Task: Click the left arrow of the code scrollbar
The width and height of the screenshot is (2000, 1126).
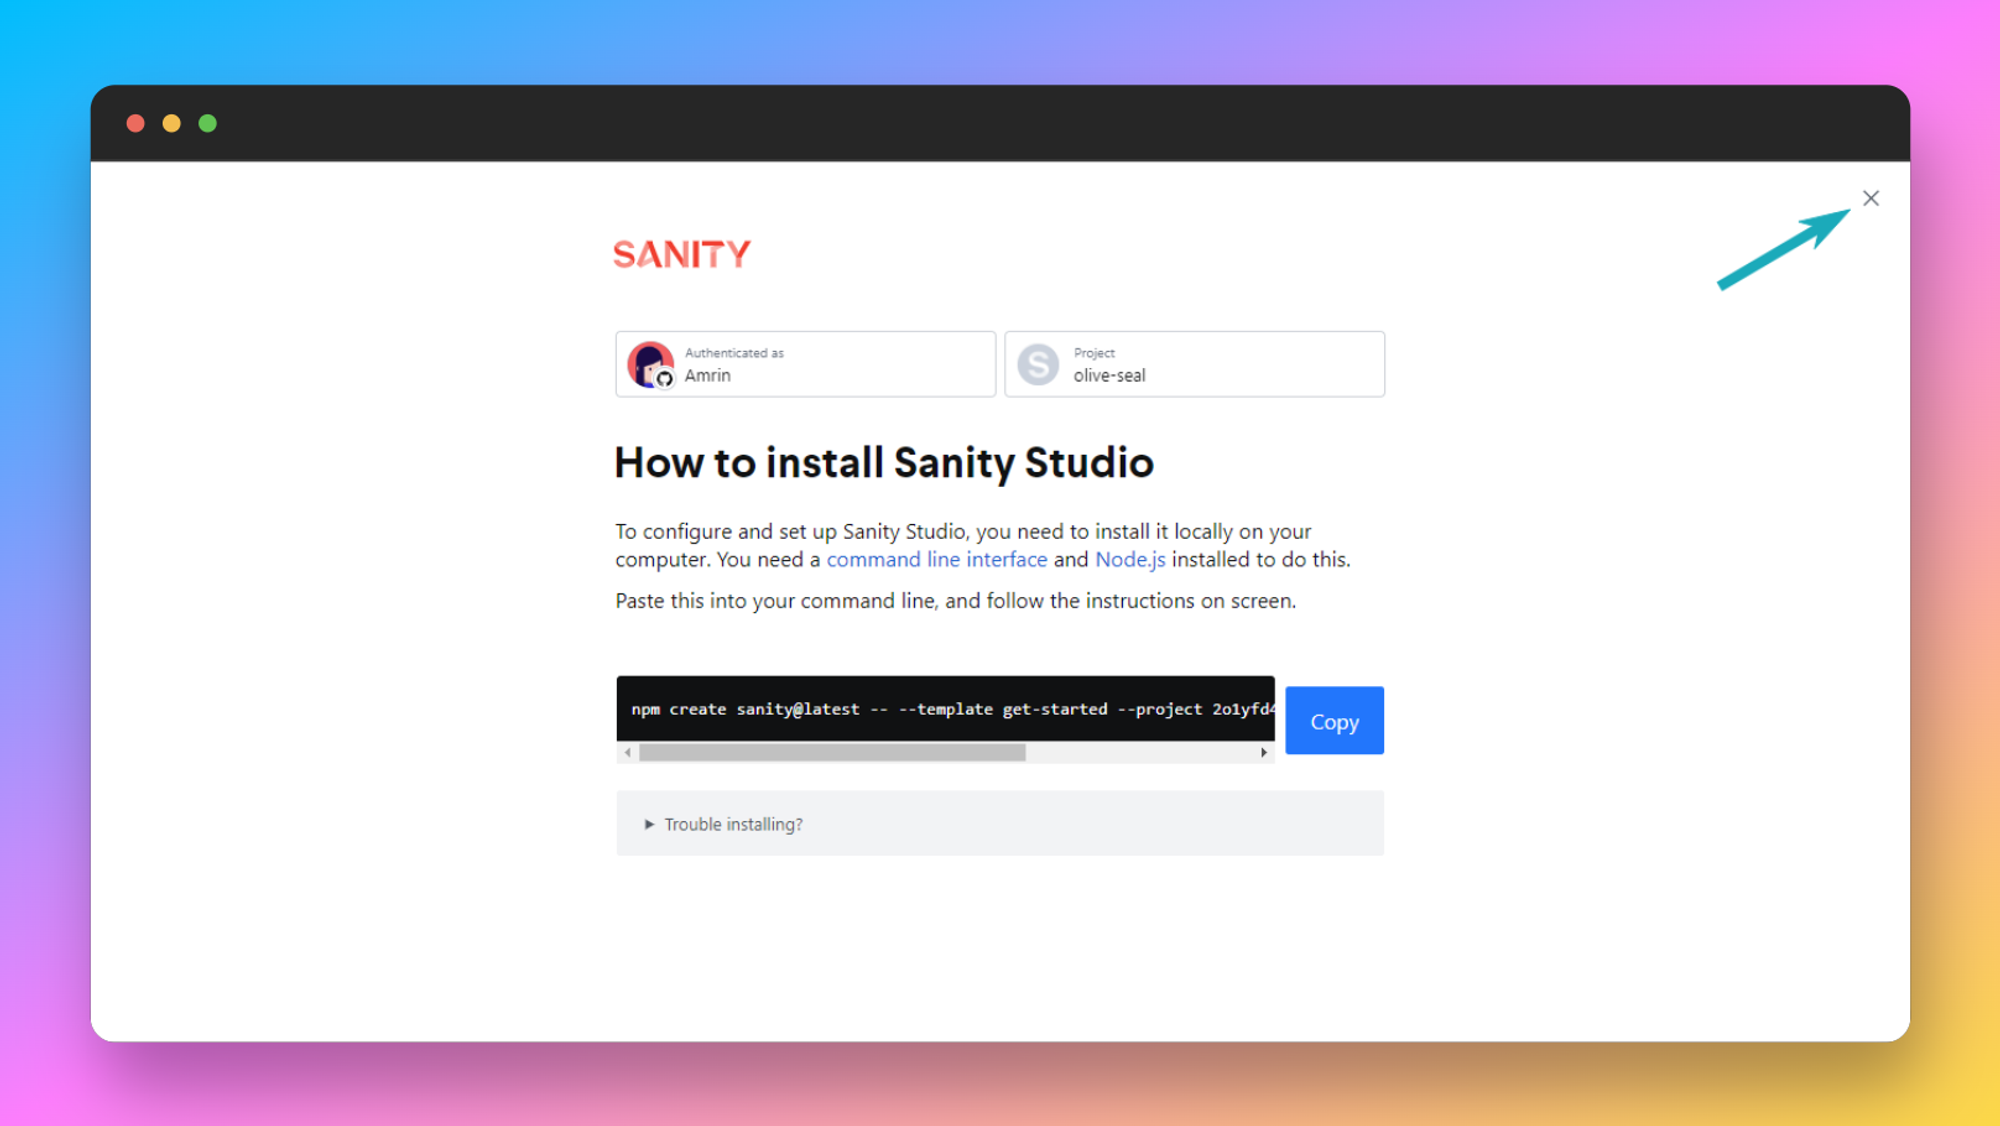Action: (627, 752)
